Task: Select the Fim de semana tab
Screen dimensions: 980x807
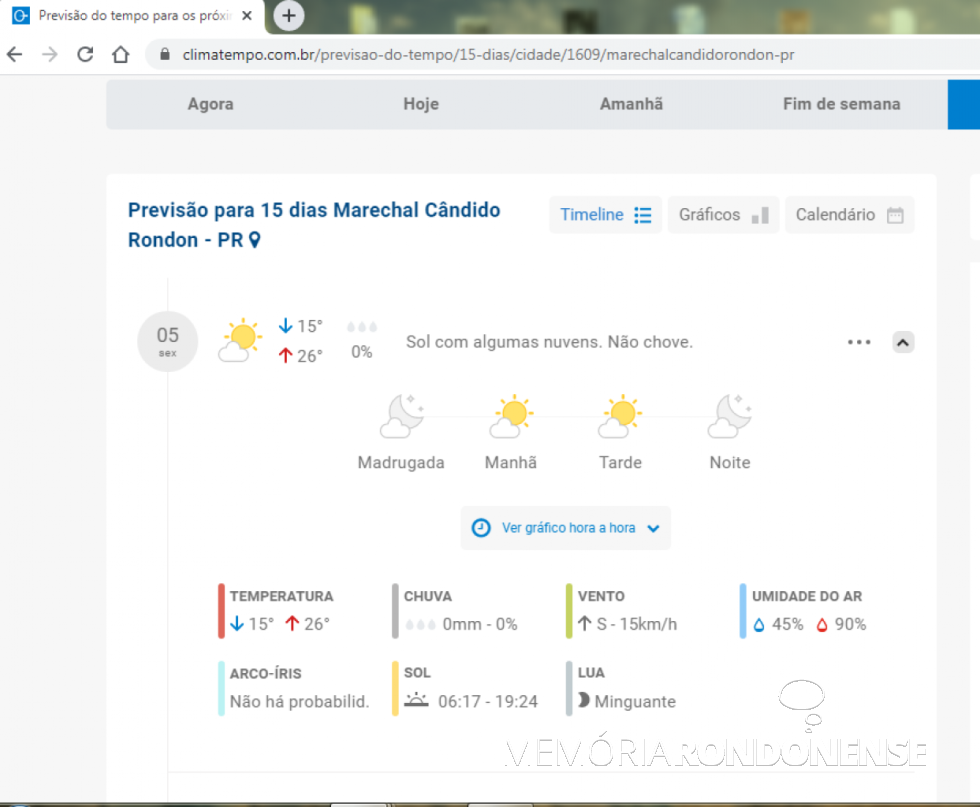Action: click(841, 104)
